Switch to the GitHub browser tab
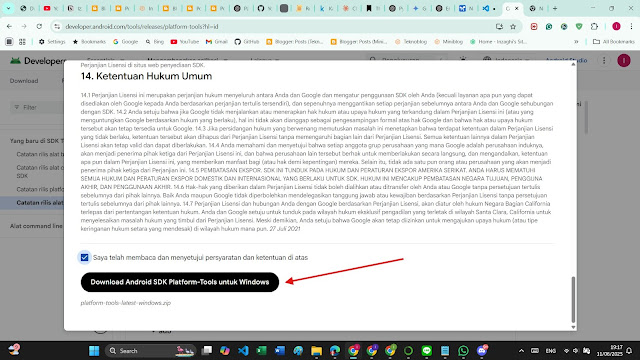Screen dimensions: 640x360 [x=264, y=8]
